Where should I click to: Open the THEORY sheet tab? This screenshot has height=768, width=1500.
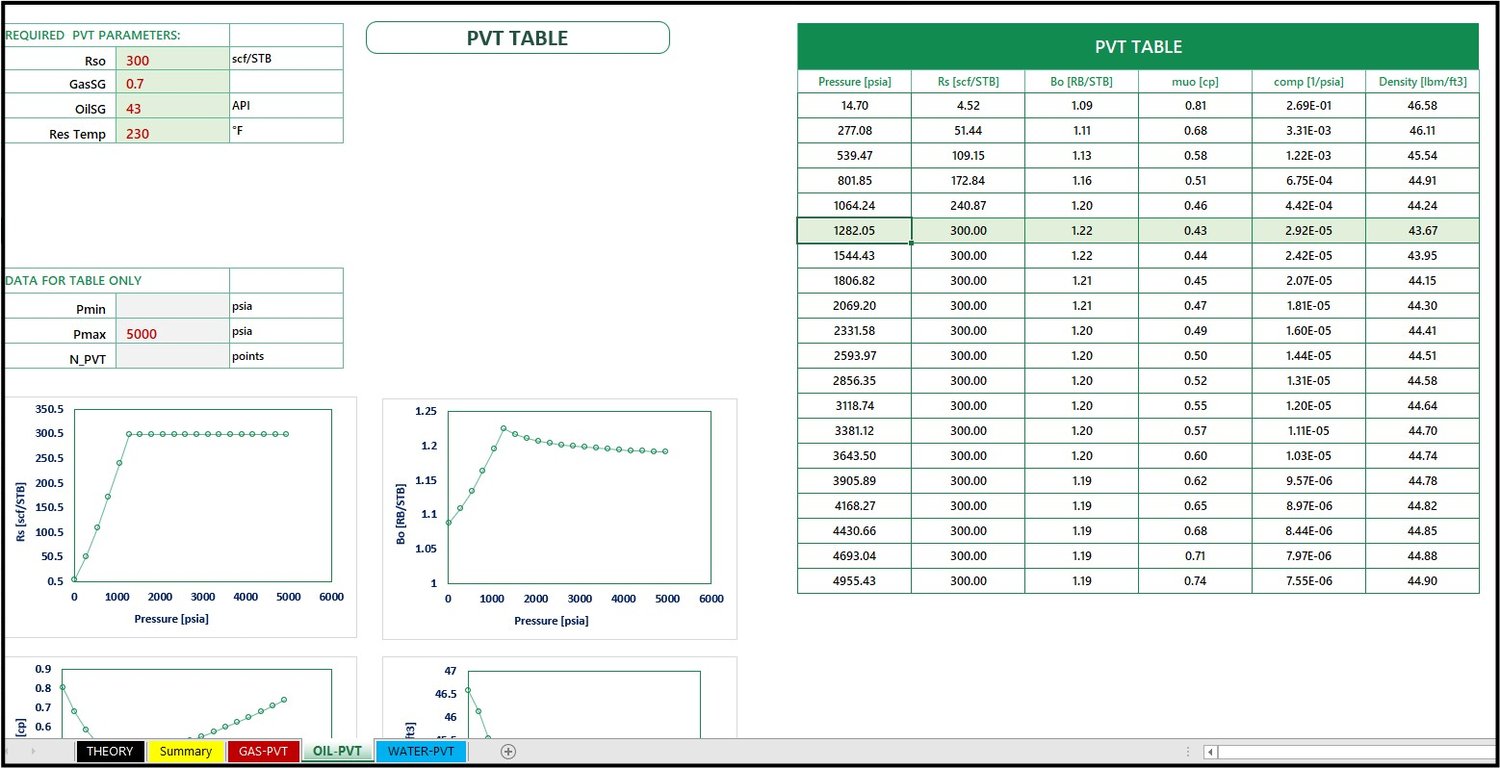coord(110,751)
